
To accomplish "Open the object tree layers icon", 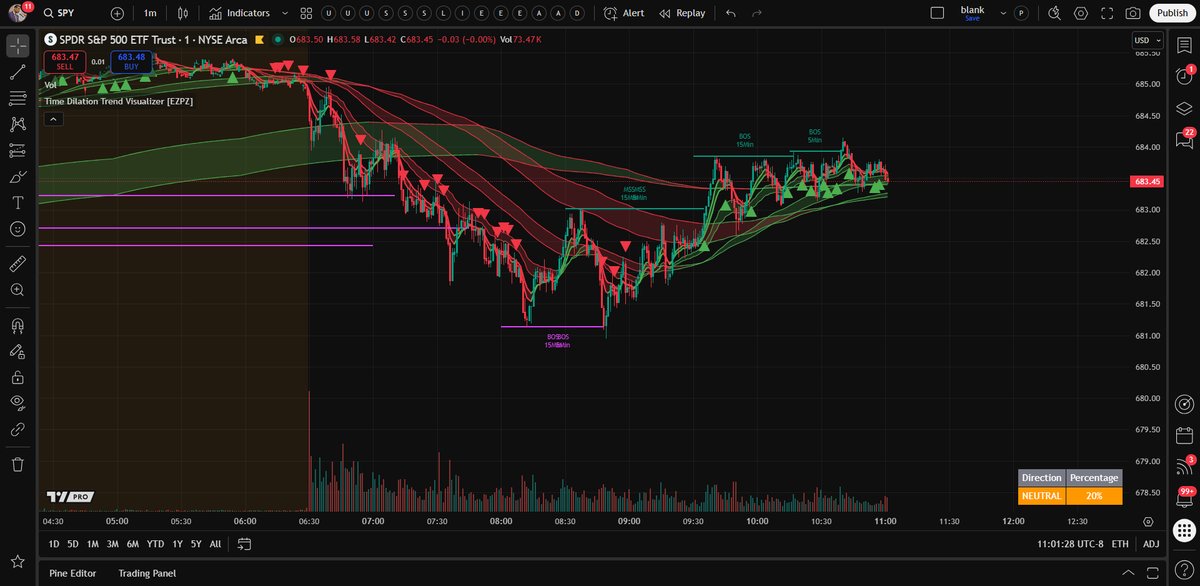I will coord(1184,108).
